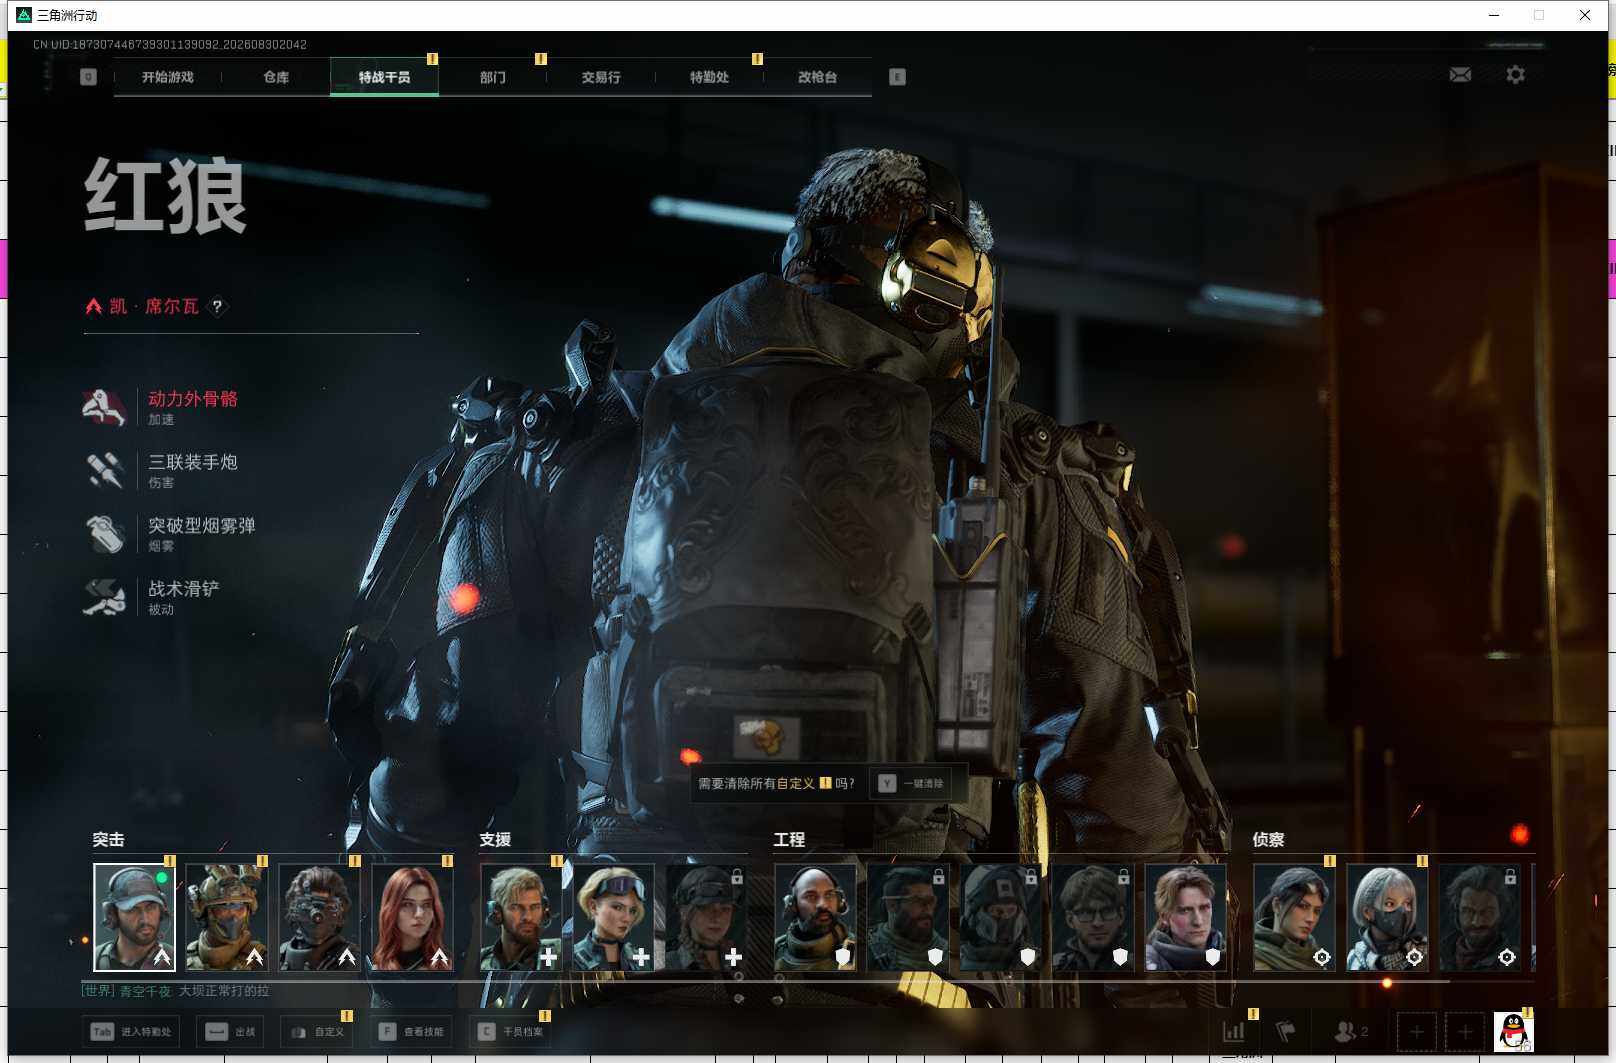Select the locked engineer wearing glasses
The width and height of the screenshot is (1616, 1063).
(x=1093, y=917)
